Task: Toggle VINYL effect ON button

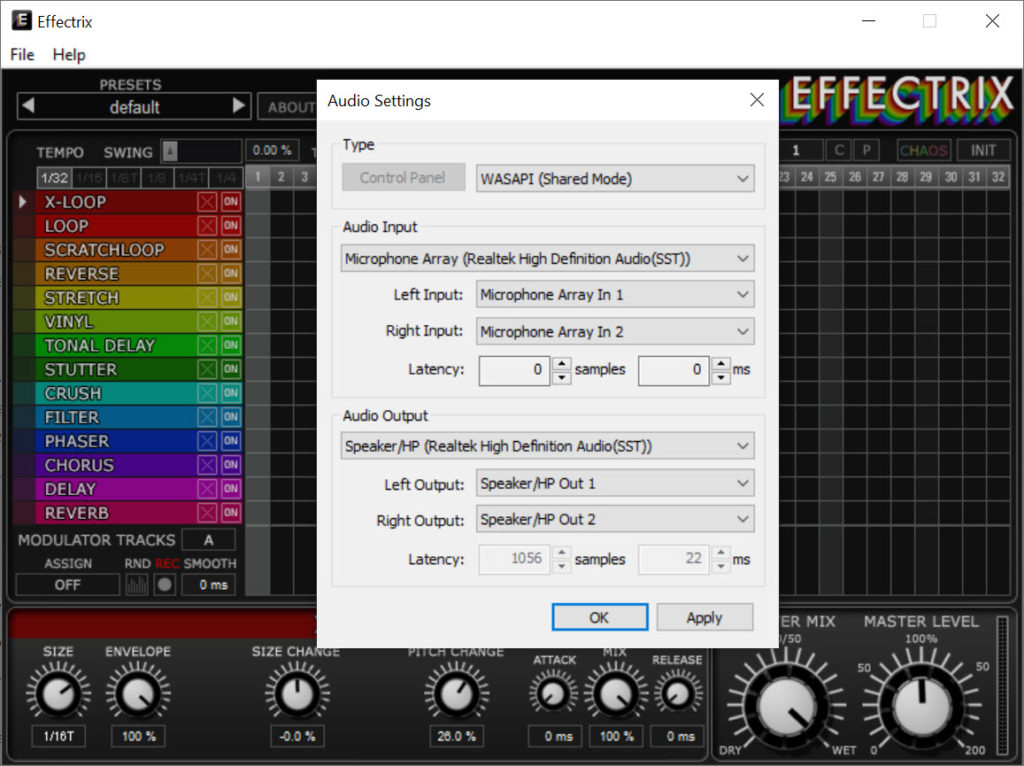Action: pyautogui.click(x=231, y=321)
